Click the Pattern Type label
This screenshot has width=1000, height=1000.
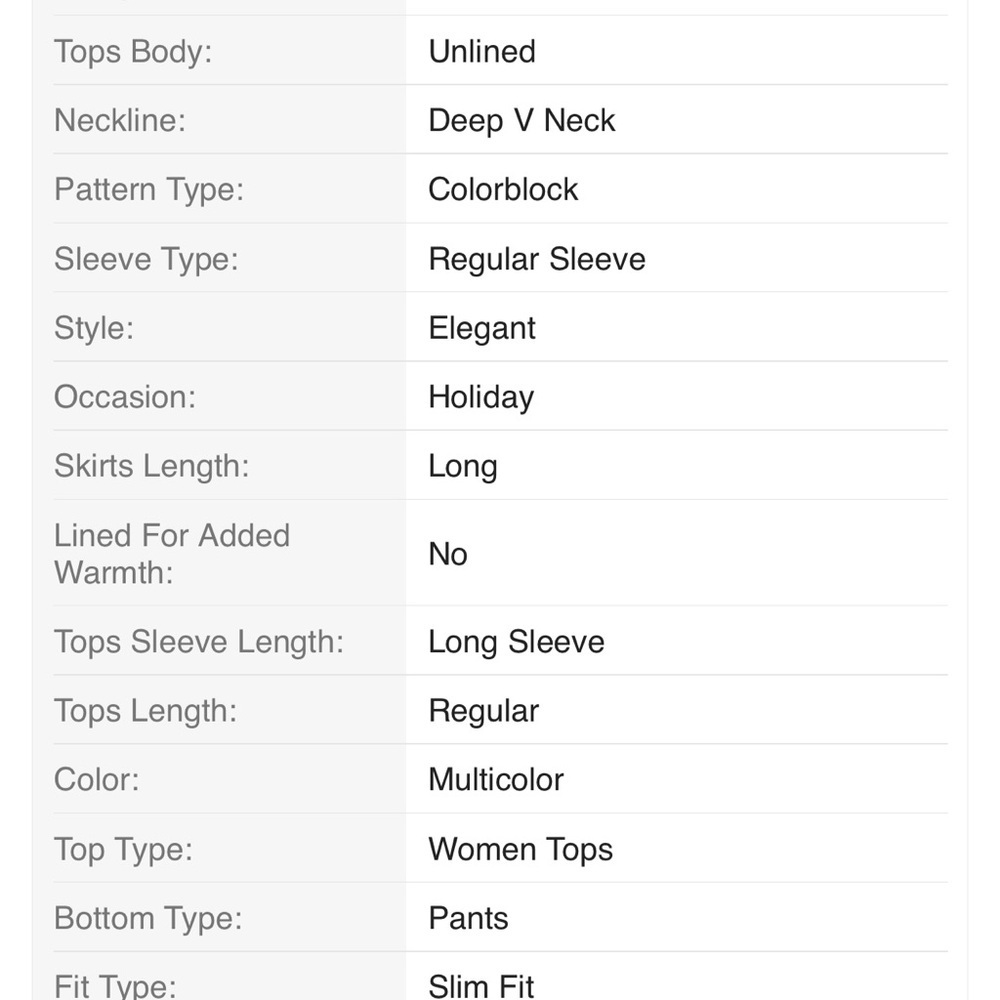(149, 190)
